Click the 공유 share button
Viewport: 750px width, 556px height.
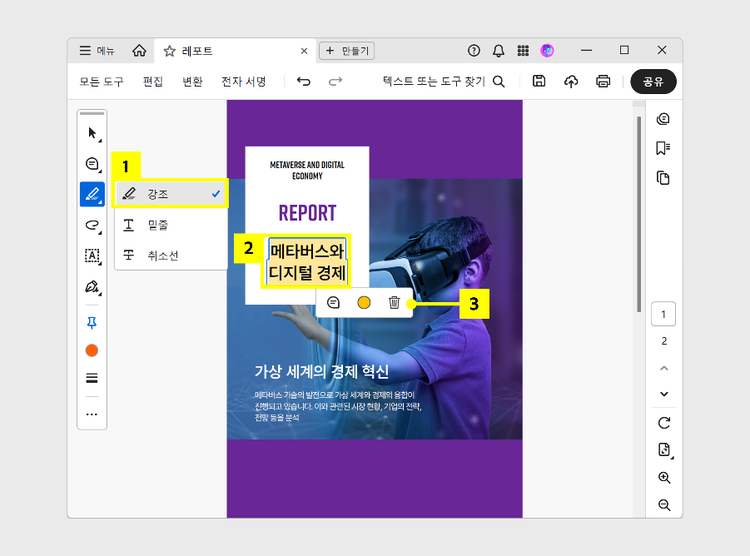(x=653, y=81)
